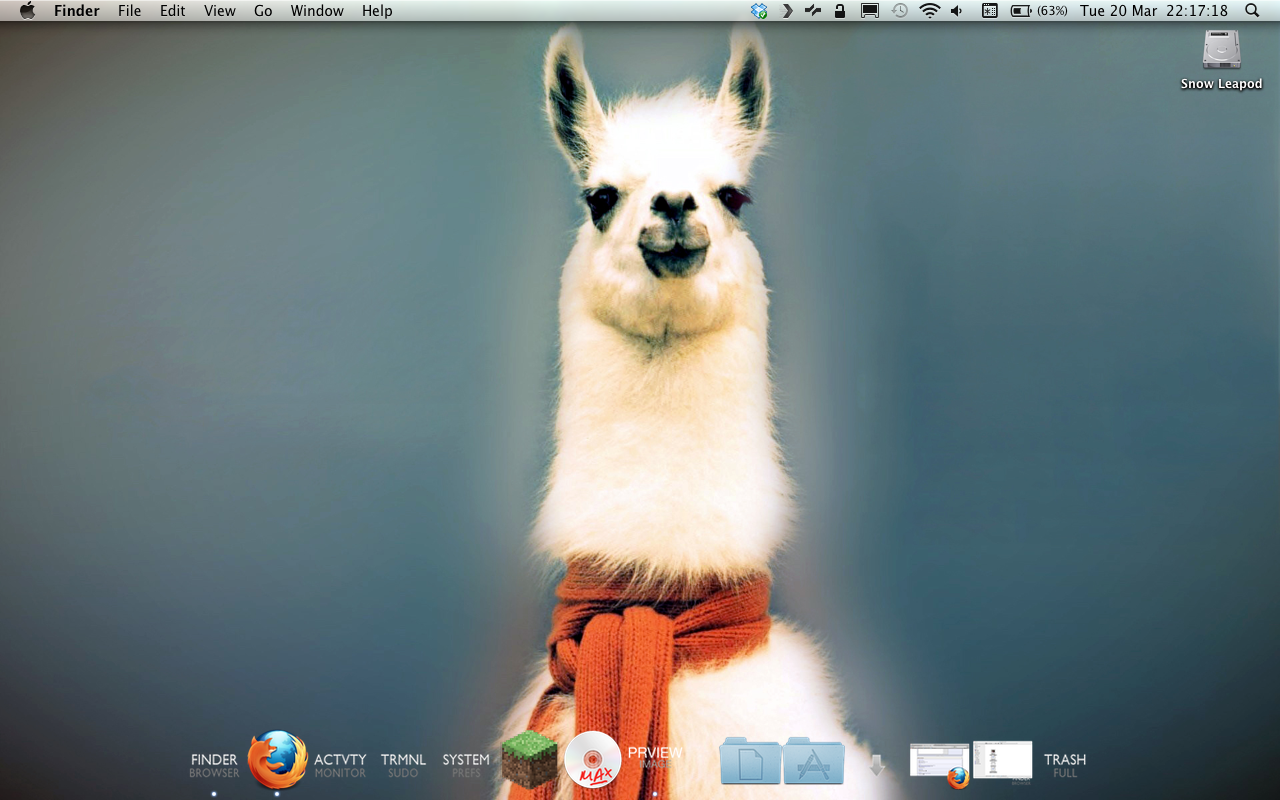Click the padlock menu bar icon
Image resolution: width=1280 pixels, height=800 pixels.
coord(840,11)
